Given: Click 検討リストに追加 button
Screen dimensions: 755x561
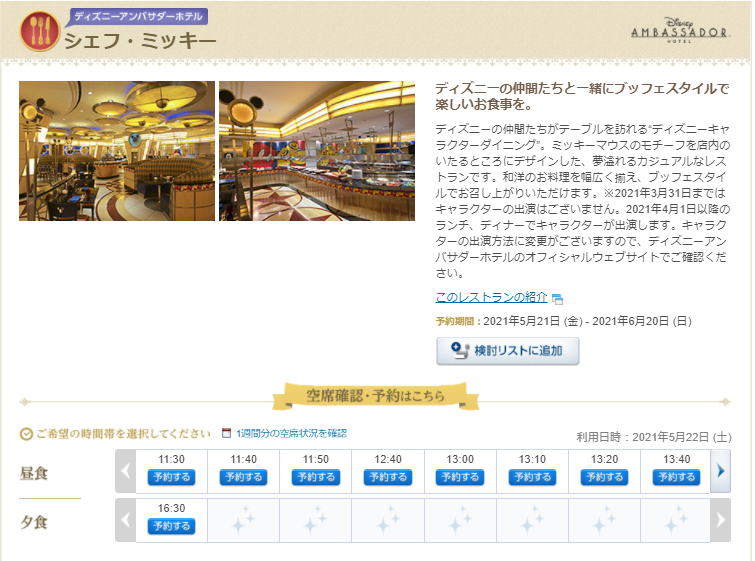Looking at the screenshot, I should click(x=508, y=351).
